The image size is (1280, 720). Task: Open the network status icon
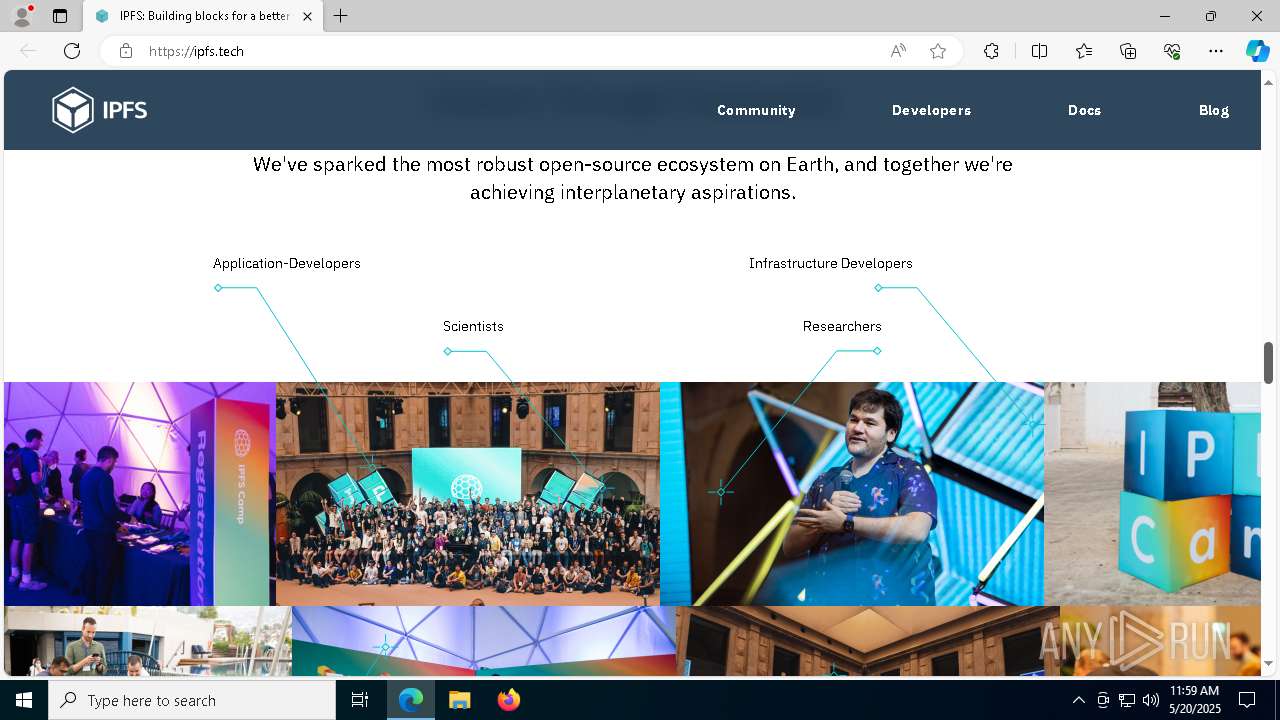(1127, 700)
